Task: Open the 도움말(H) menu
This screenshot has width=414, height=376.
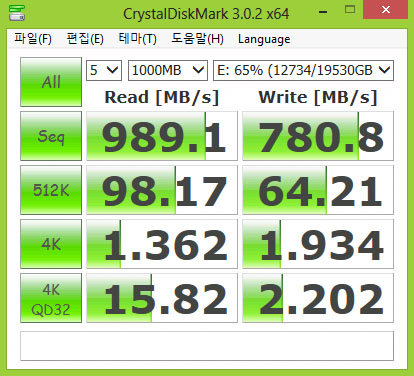Action: point(197,39)
